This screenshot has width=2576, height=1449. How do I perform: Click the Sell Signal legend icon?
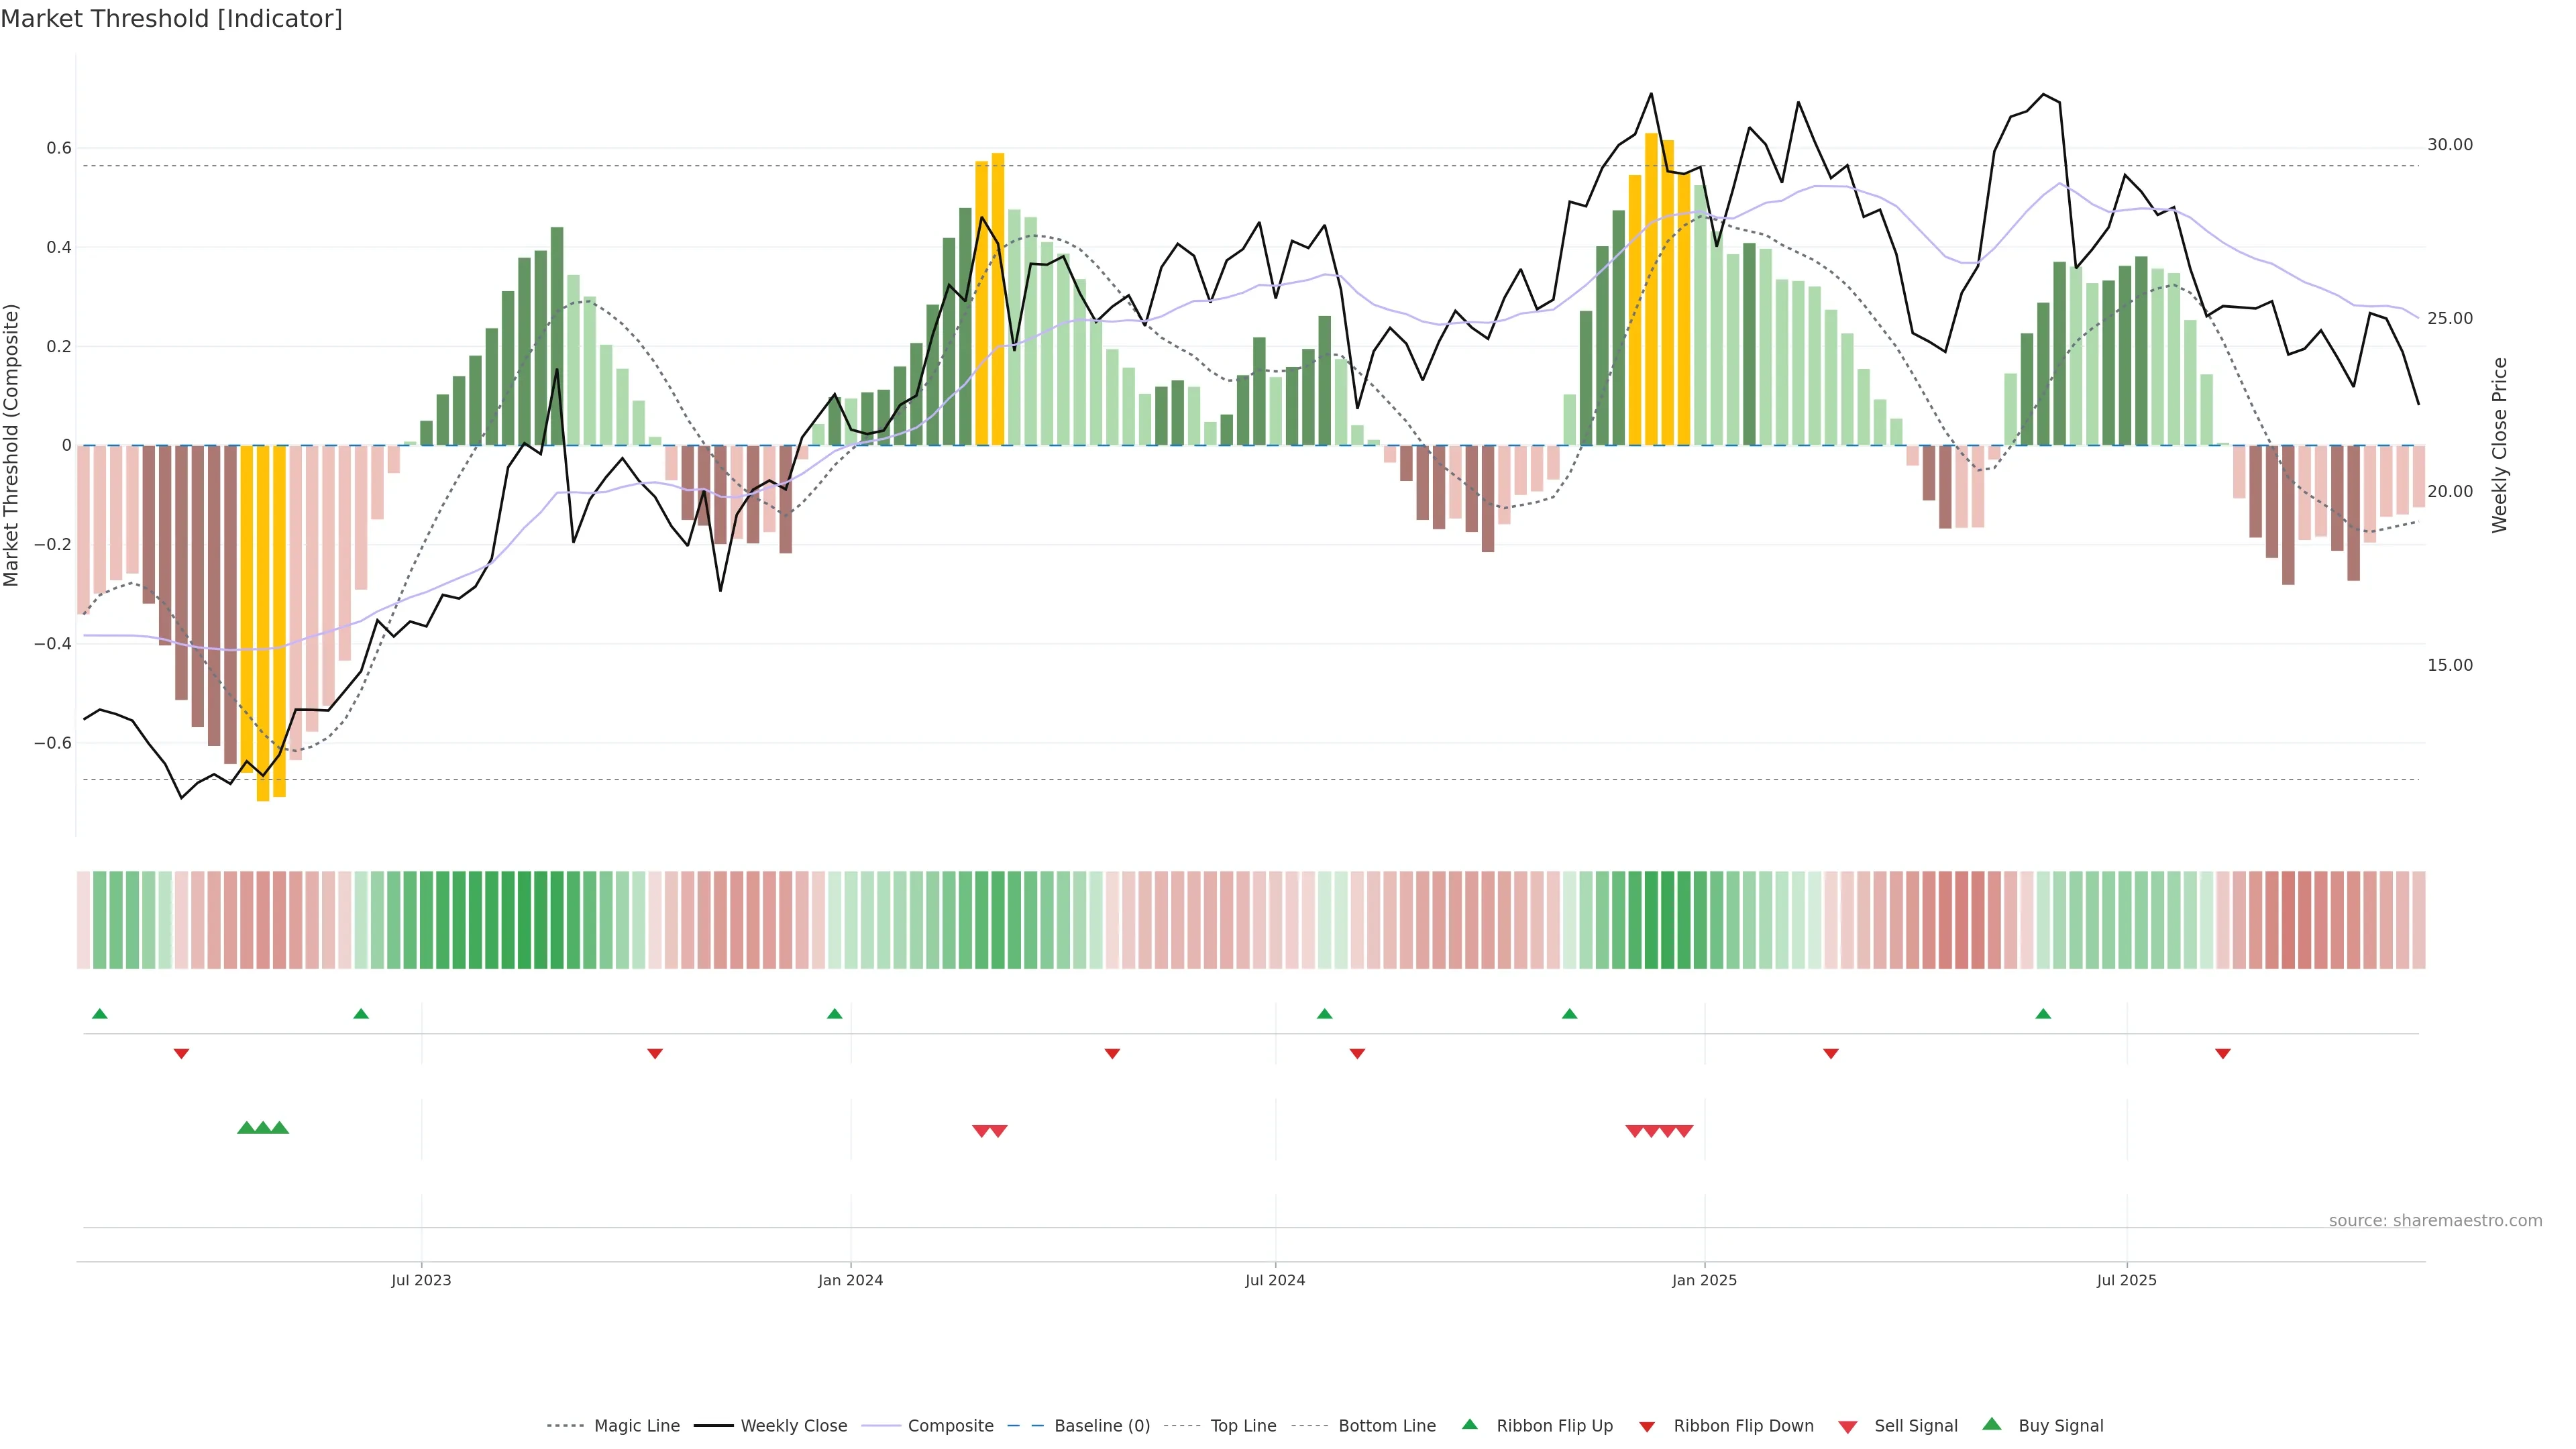pyautogui.click(x=1848, y=1427)
